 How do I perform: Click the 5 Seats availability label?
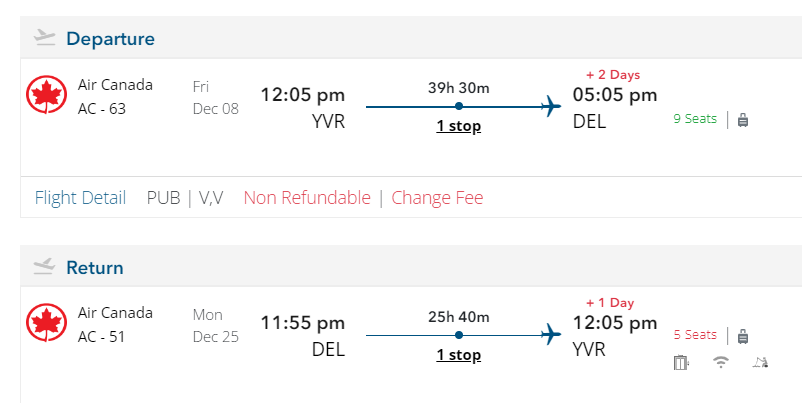(695, 335)
